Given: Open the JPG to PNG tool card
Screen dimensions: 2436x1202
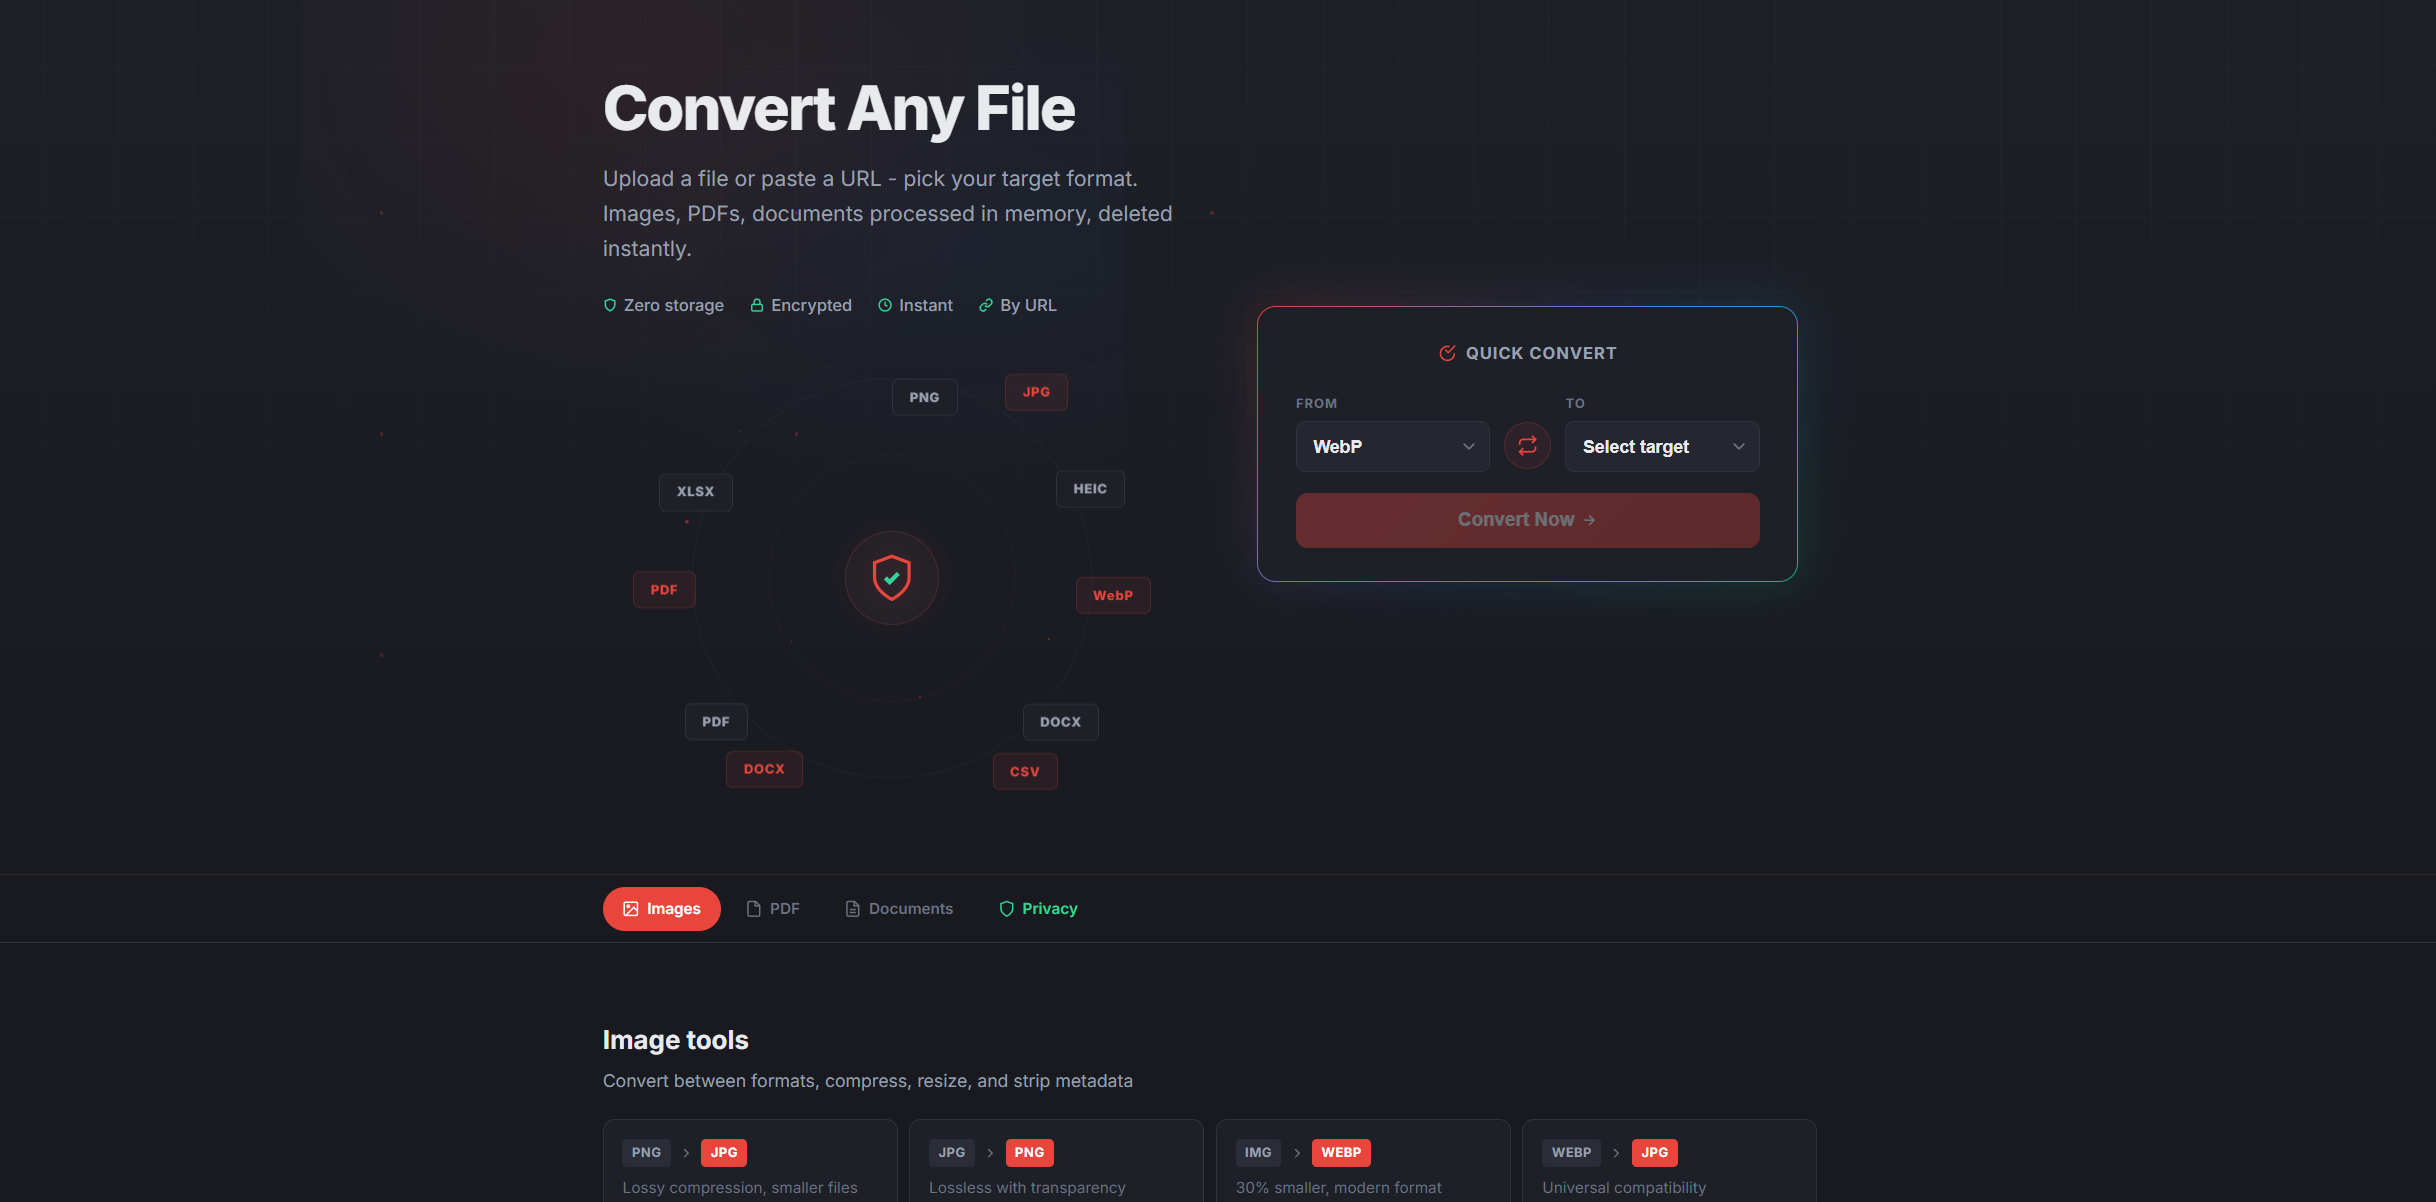Looking at the screenshot, I should tap(1056, 1161).
